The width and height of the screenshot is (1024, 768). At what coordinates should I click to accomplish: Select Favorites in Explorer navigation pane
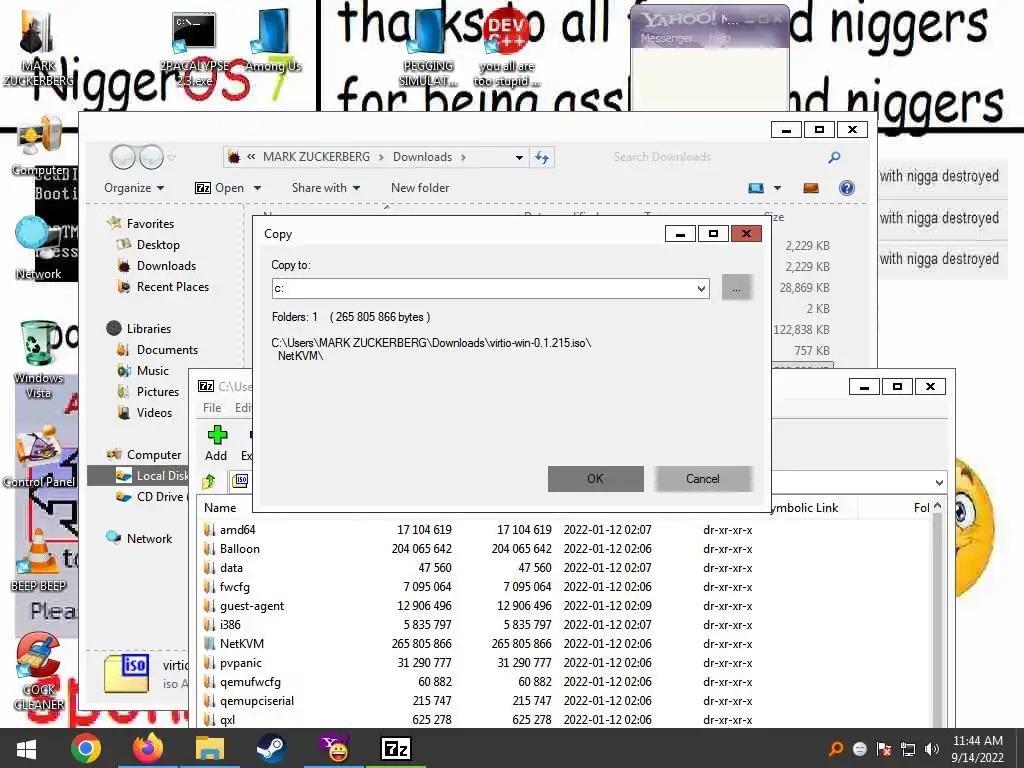click(150, 223)
